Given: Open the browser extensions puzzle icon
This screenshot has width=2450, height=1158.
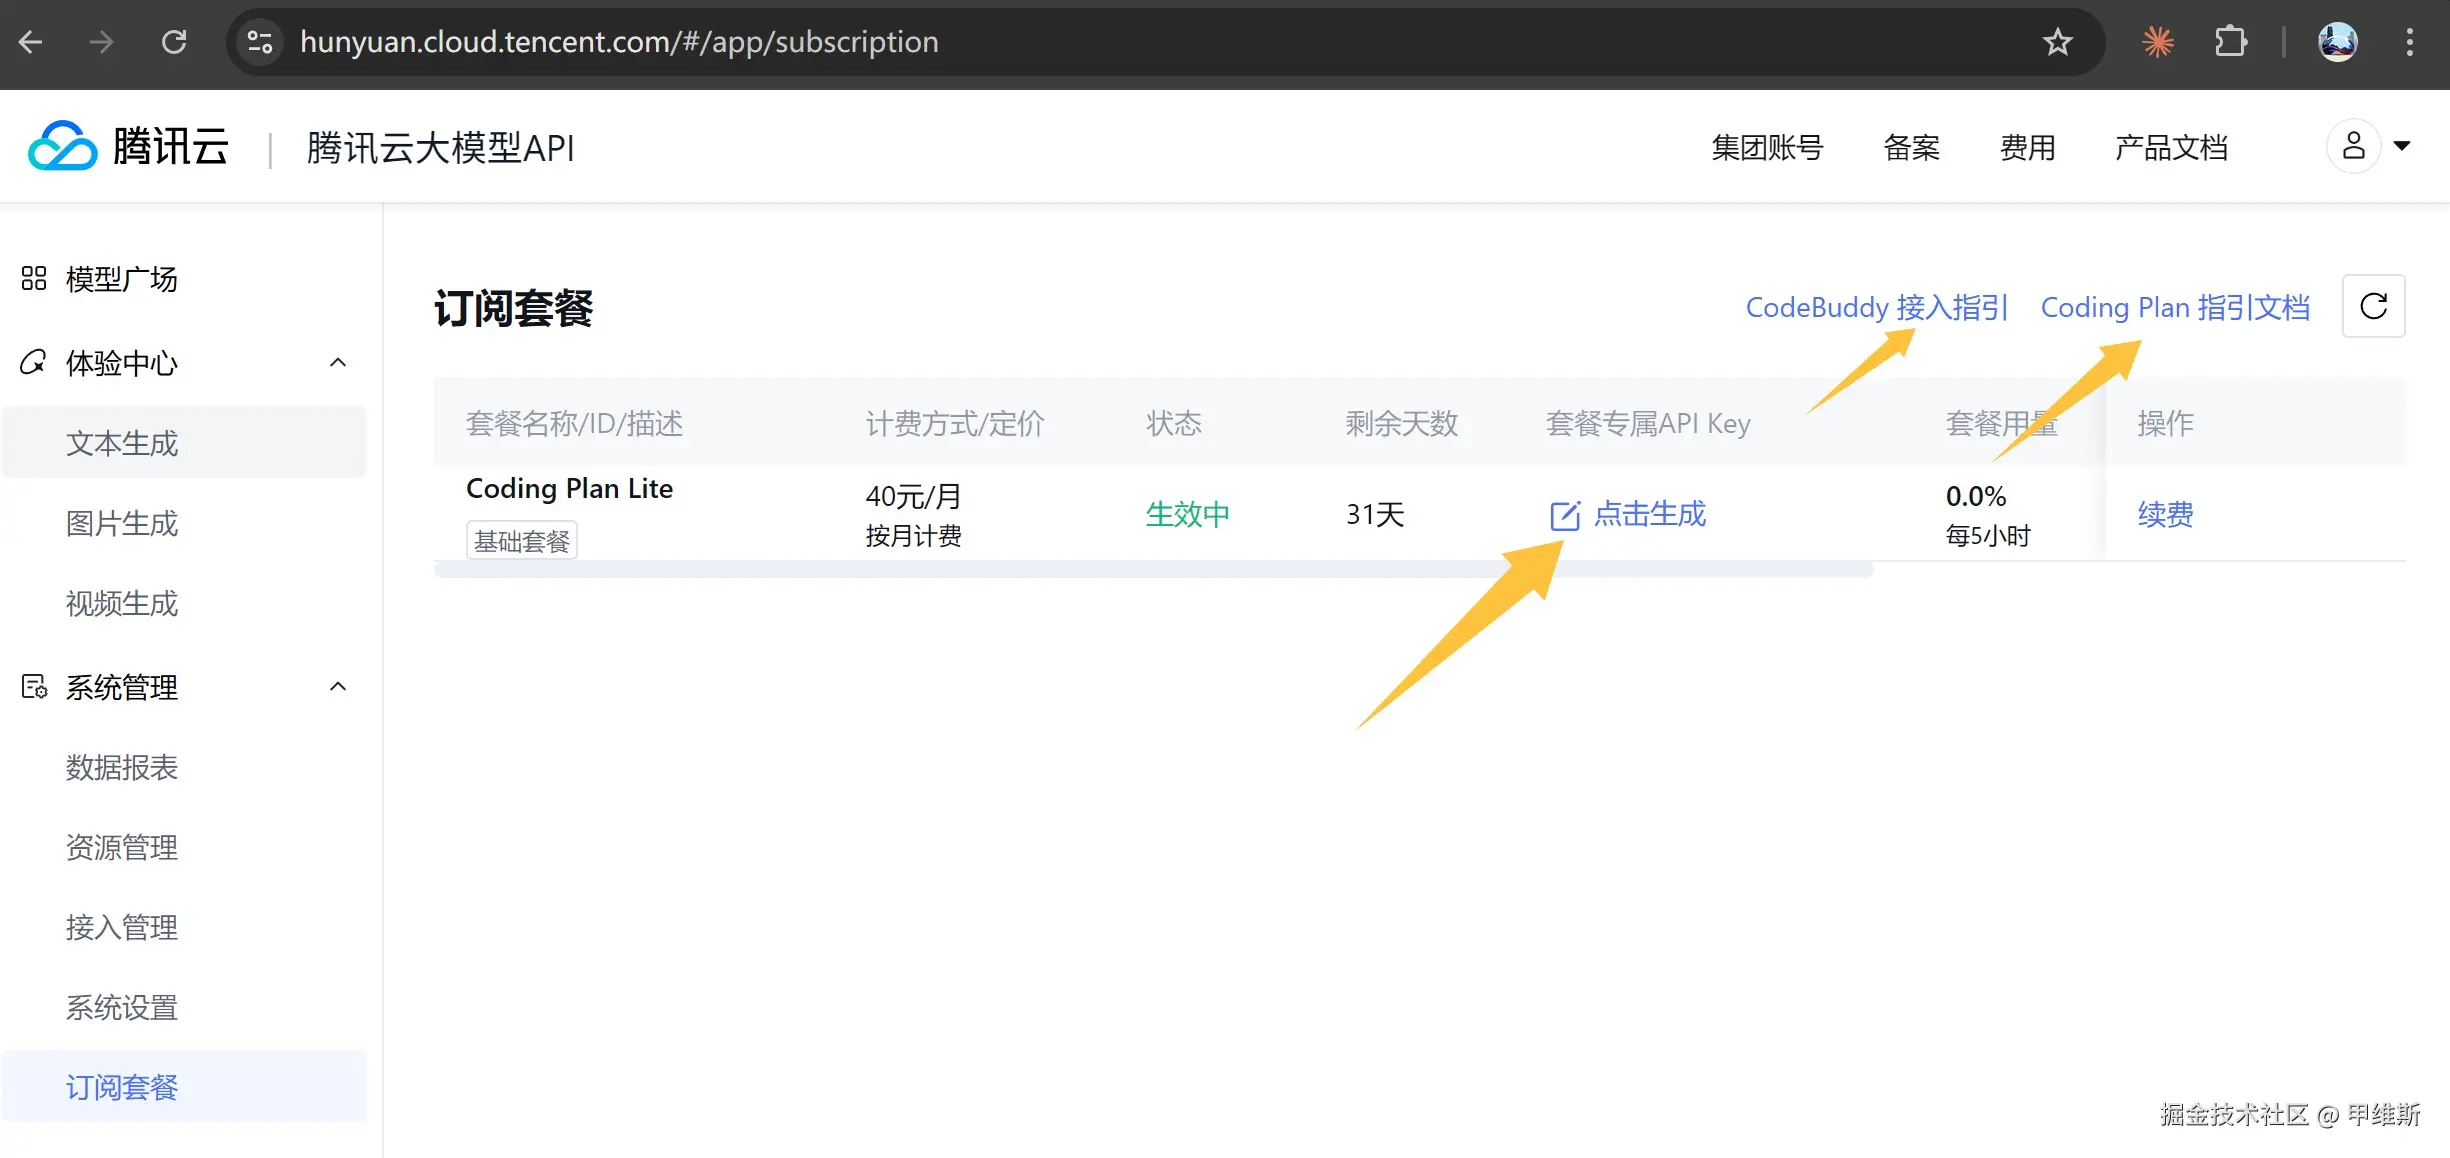Looking at the screenshot, I should tap(2230, 42).
